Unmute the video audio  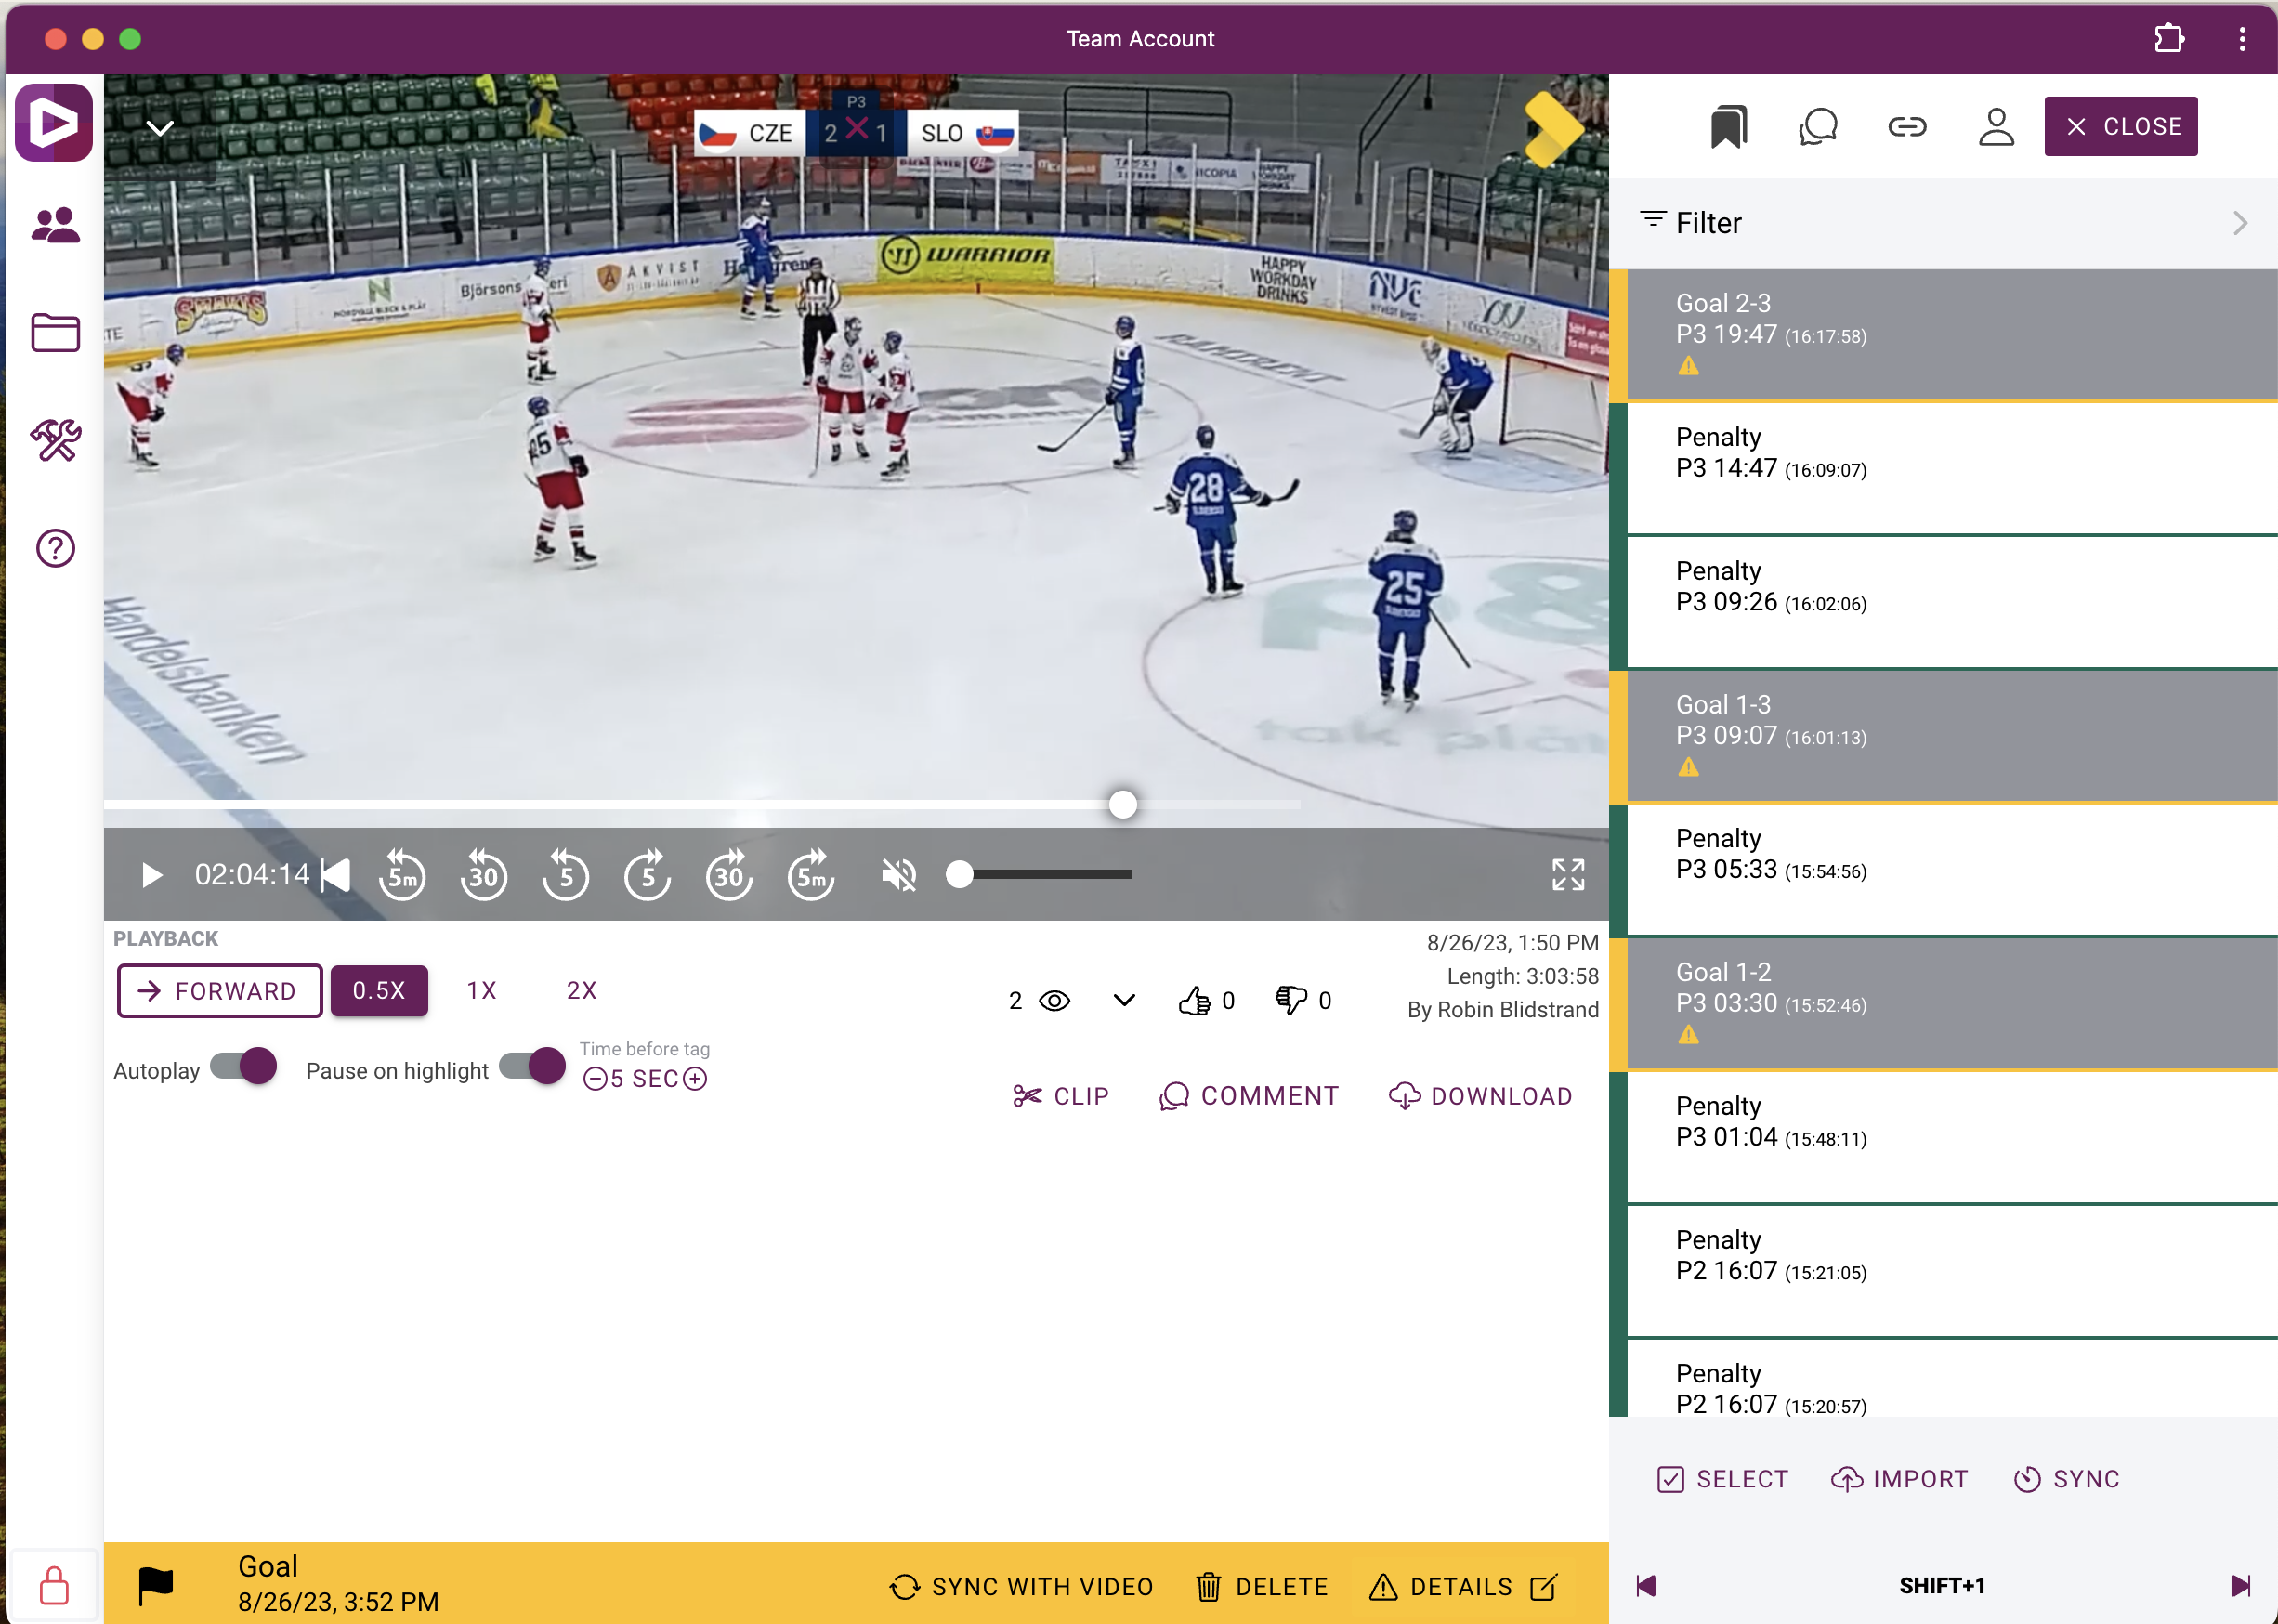click(x=898, y=875)
